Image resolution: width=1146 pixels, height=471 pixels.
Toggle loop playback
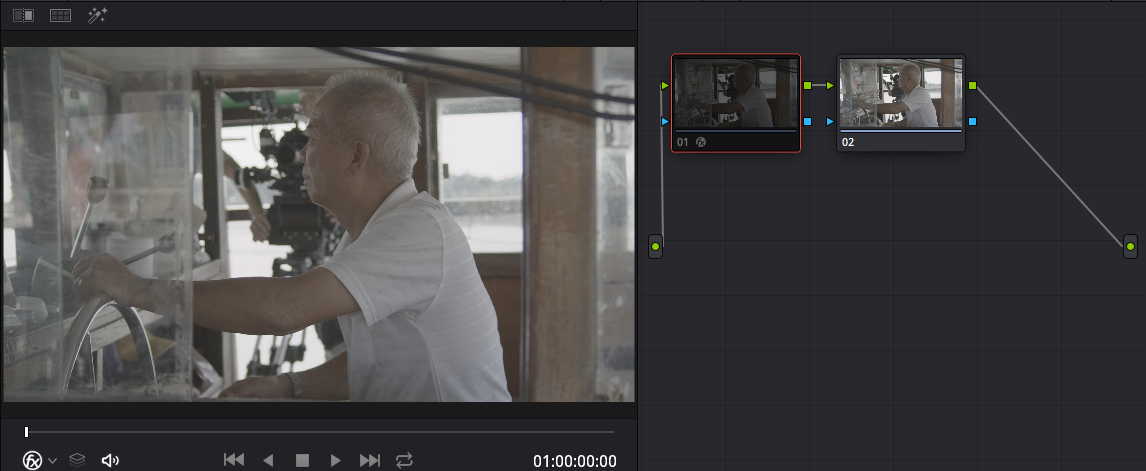404,460
